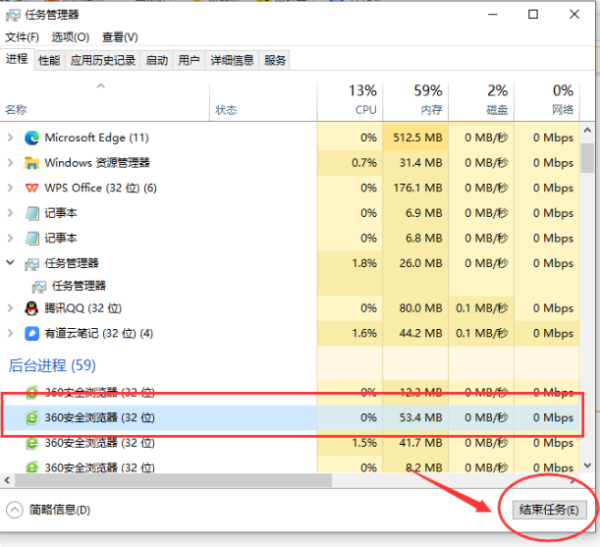This screenshot has height=547, width=600.
Task: Select the highlighted 360安全浏览器 (32 位) row
Action: point(291,418)
